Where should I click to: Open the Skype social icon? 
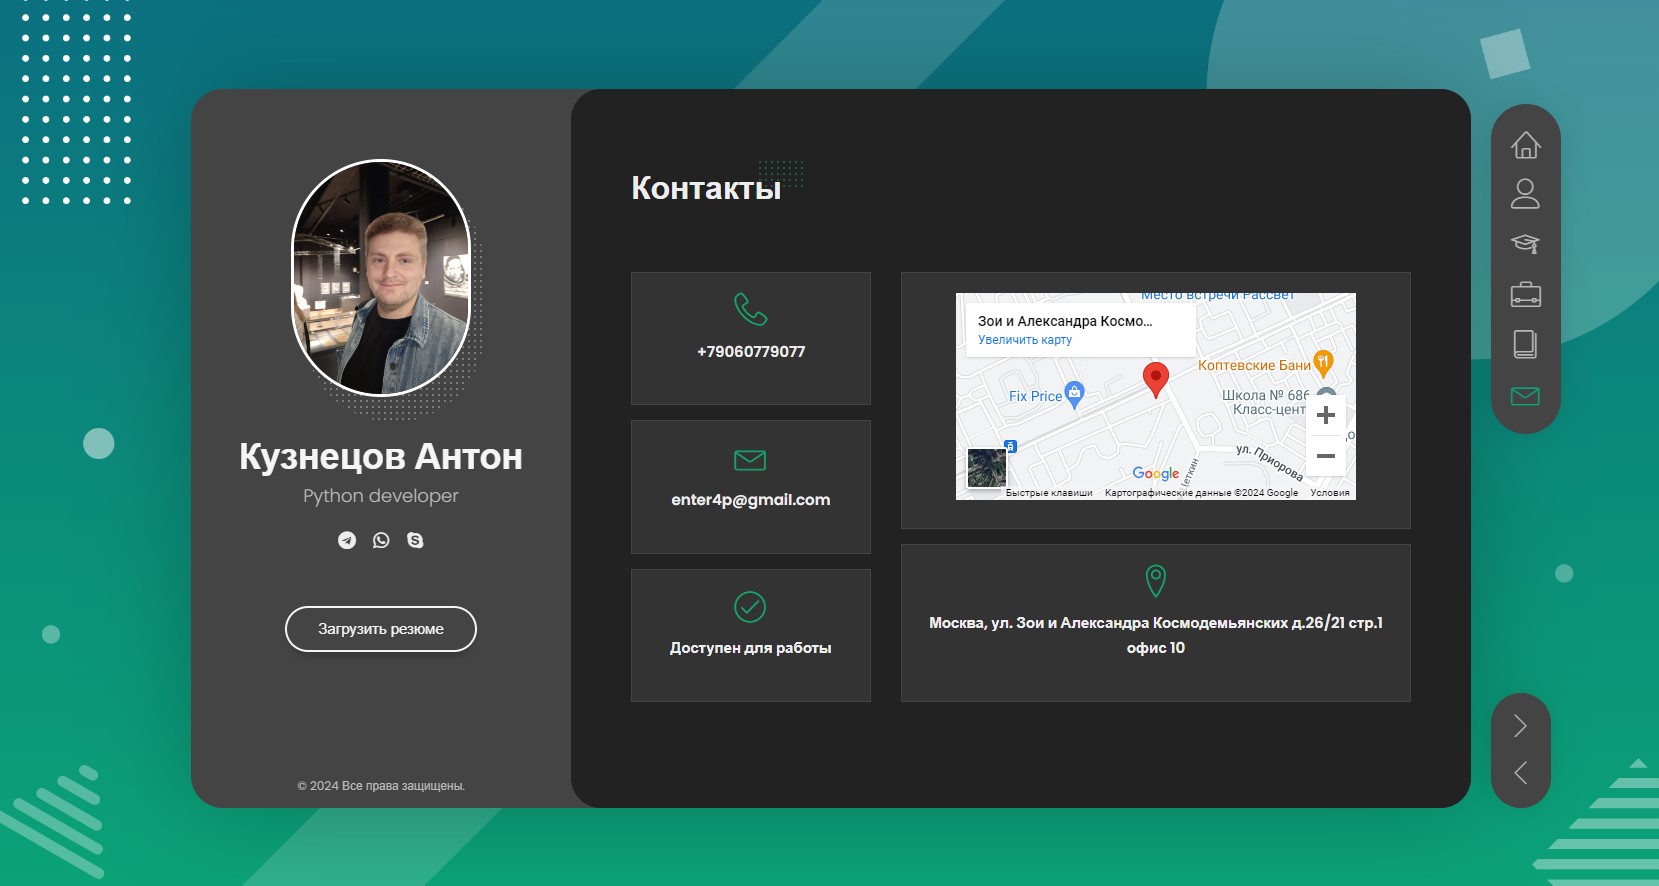(x=415, y=540)
